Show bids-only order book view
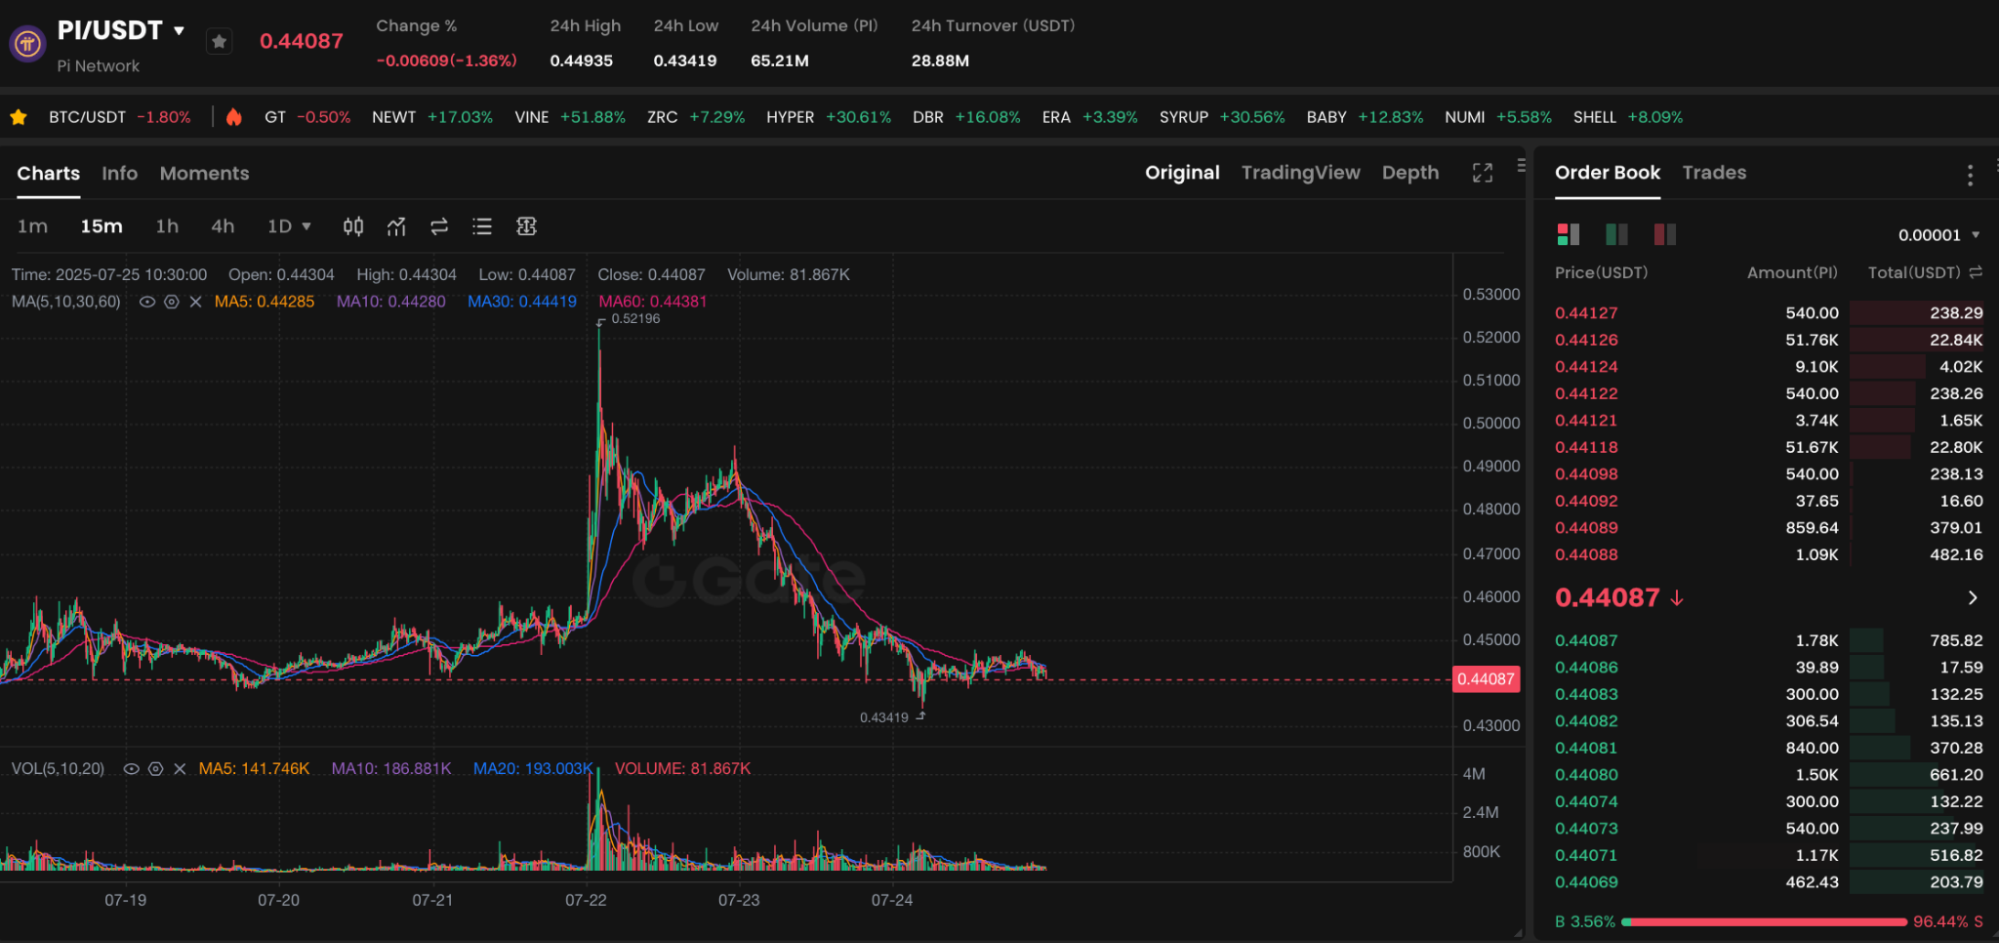Viewport: 1999px width, 943px height. 1616,234
